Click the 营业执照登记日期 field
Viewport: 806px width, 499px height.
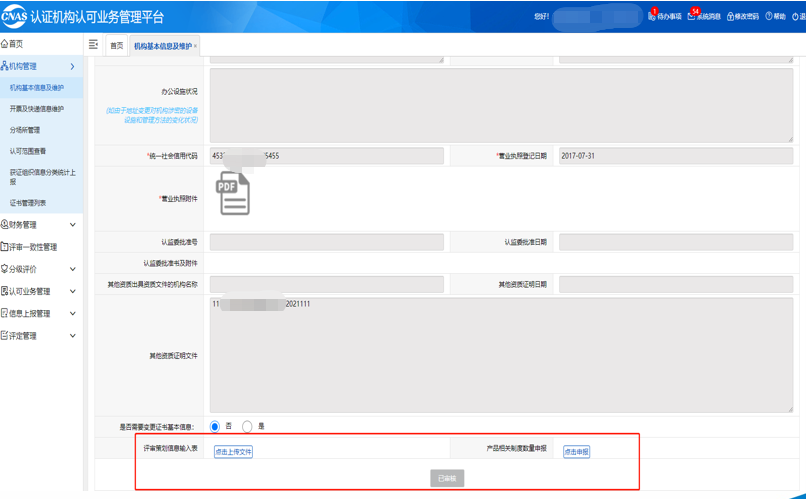pos(676,156)
